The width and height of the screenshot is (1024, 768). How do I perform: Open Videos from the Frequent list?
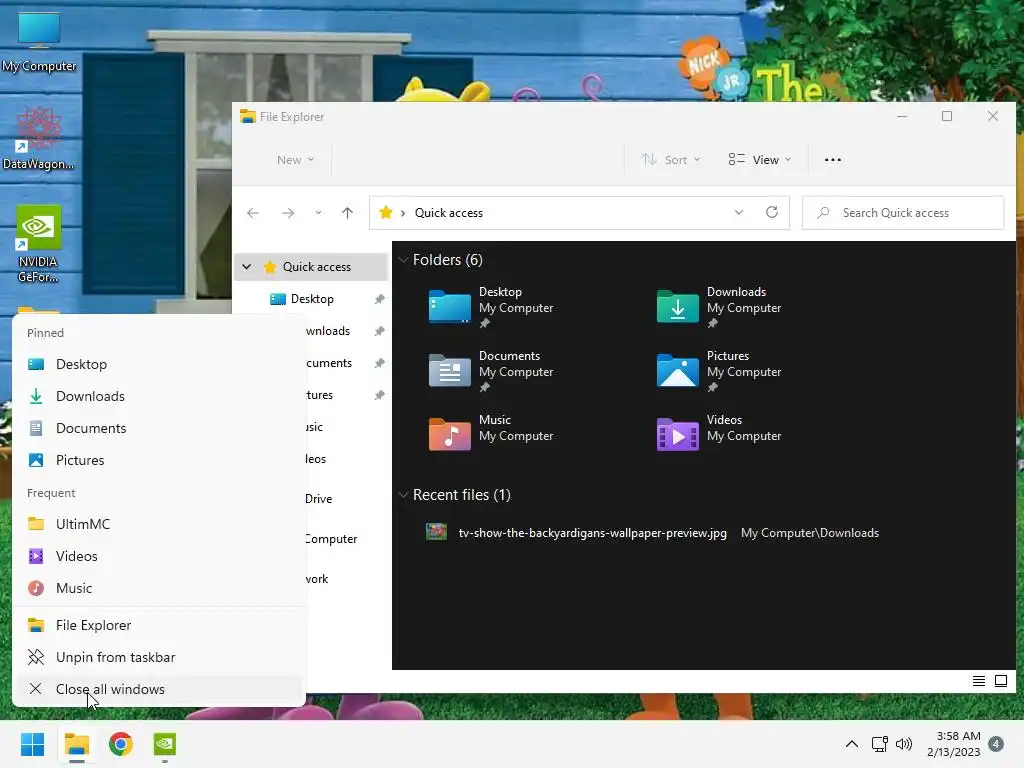click(x=159, y=556)
